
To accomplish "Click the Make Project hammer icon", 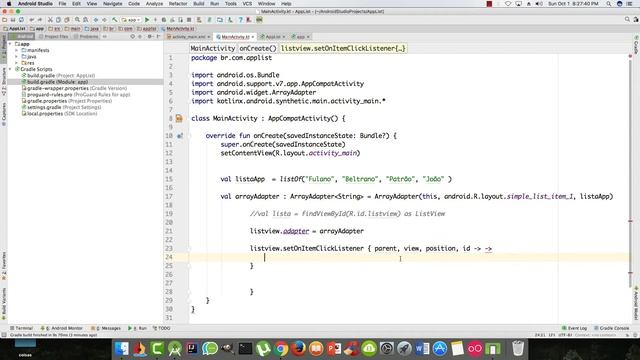I will coord(115,20).
